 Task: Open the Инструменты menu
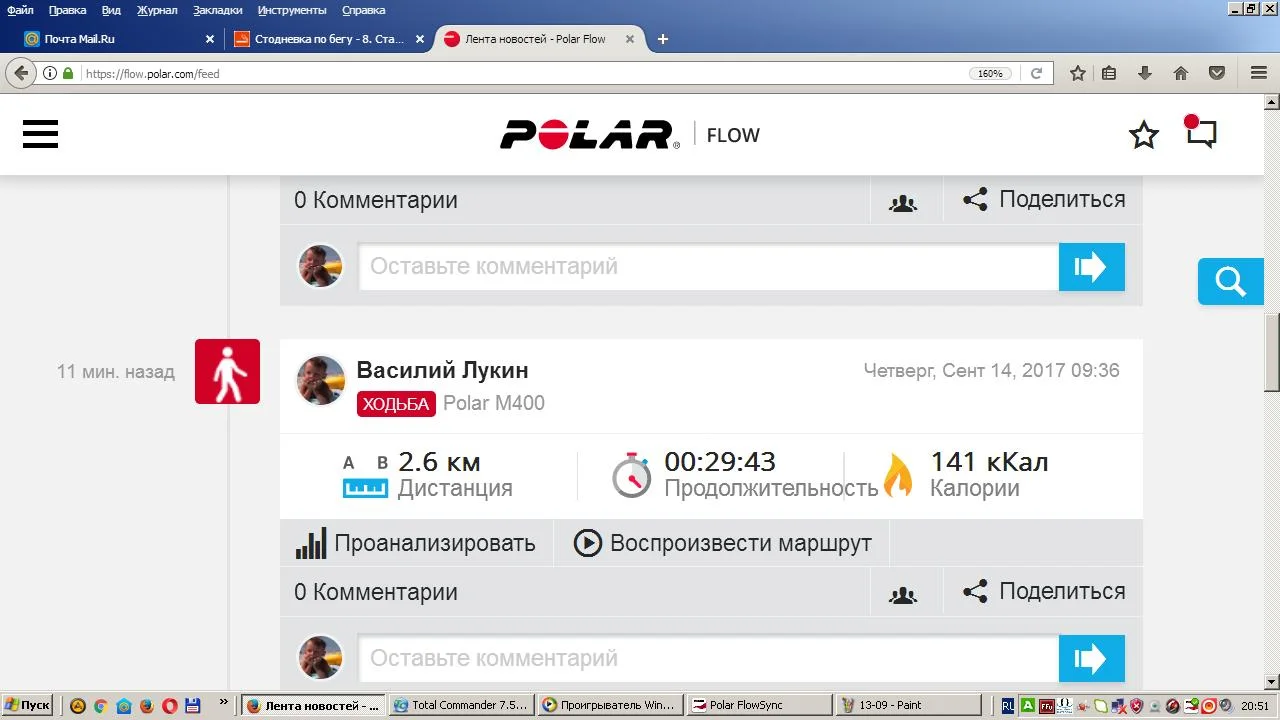coord(292,10)
